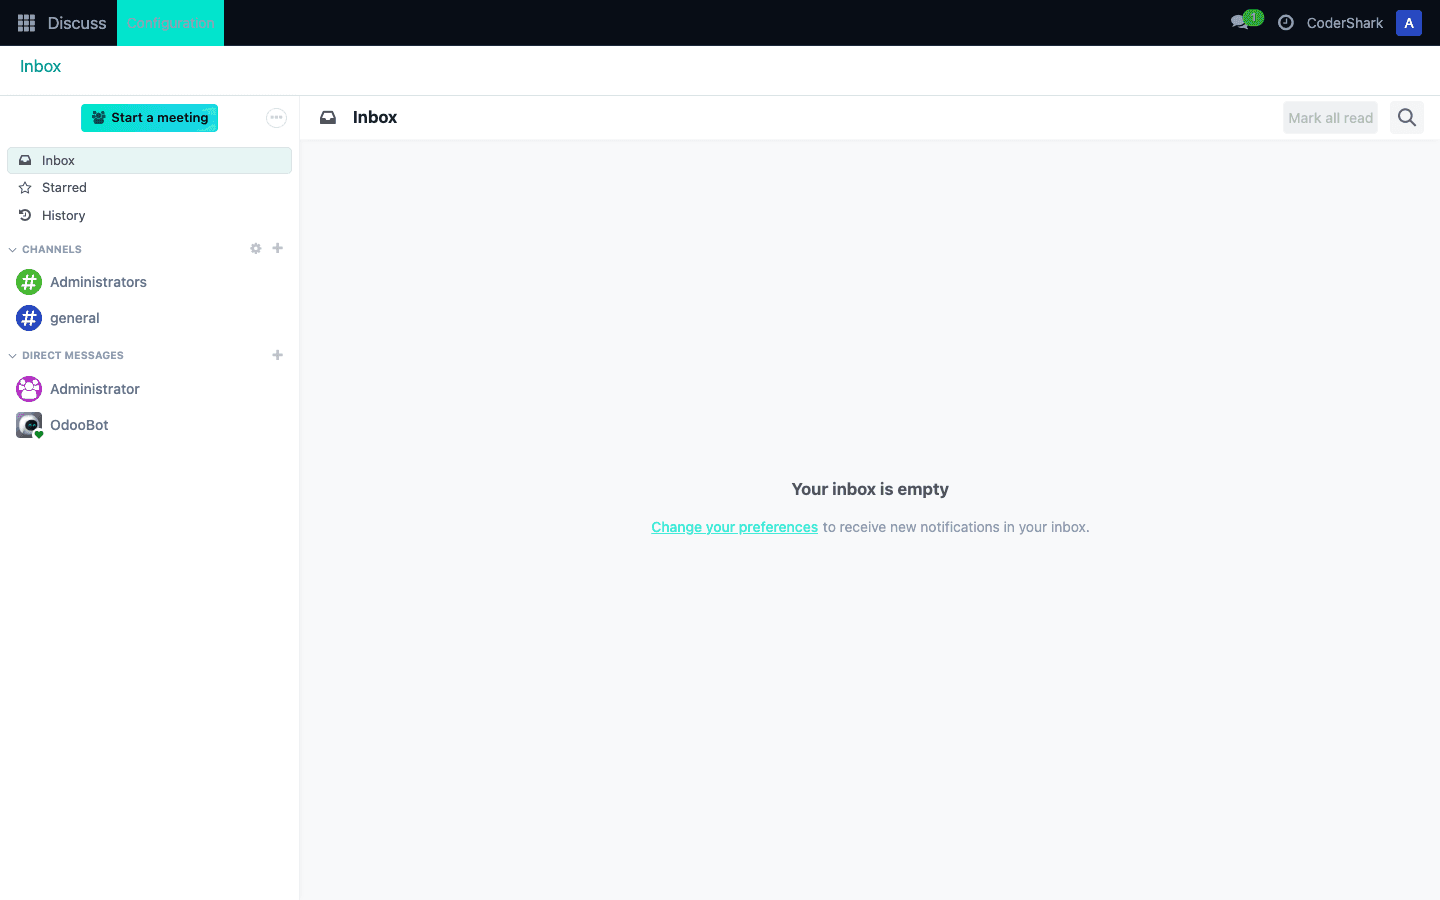Viewport: 1440px width, 900px height.
Task: Open the general channel
Action: pyautogui.click(x=149, y=318)
